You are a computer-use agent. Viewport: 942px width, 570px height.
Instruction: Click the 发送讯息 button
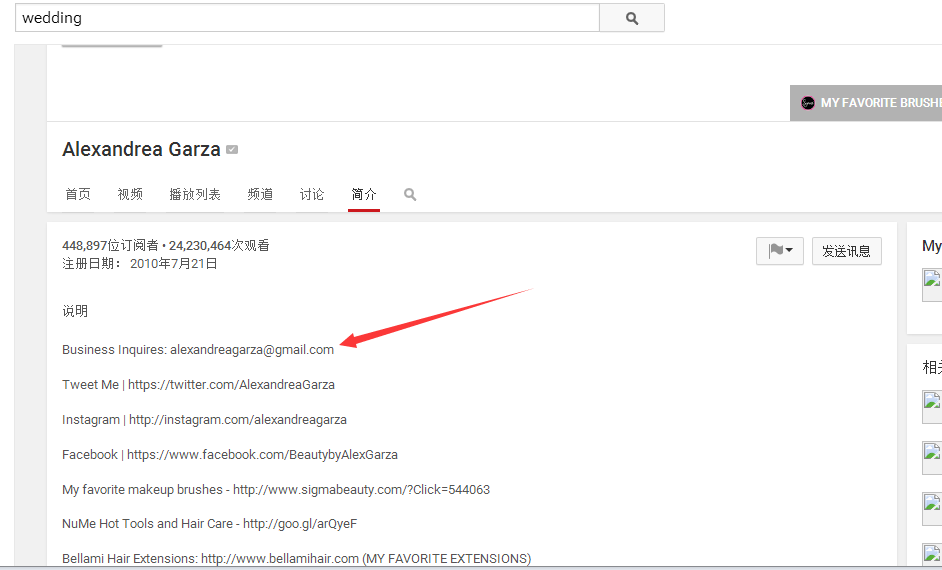(846, 251)
